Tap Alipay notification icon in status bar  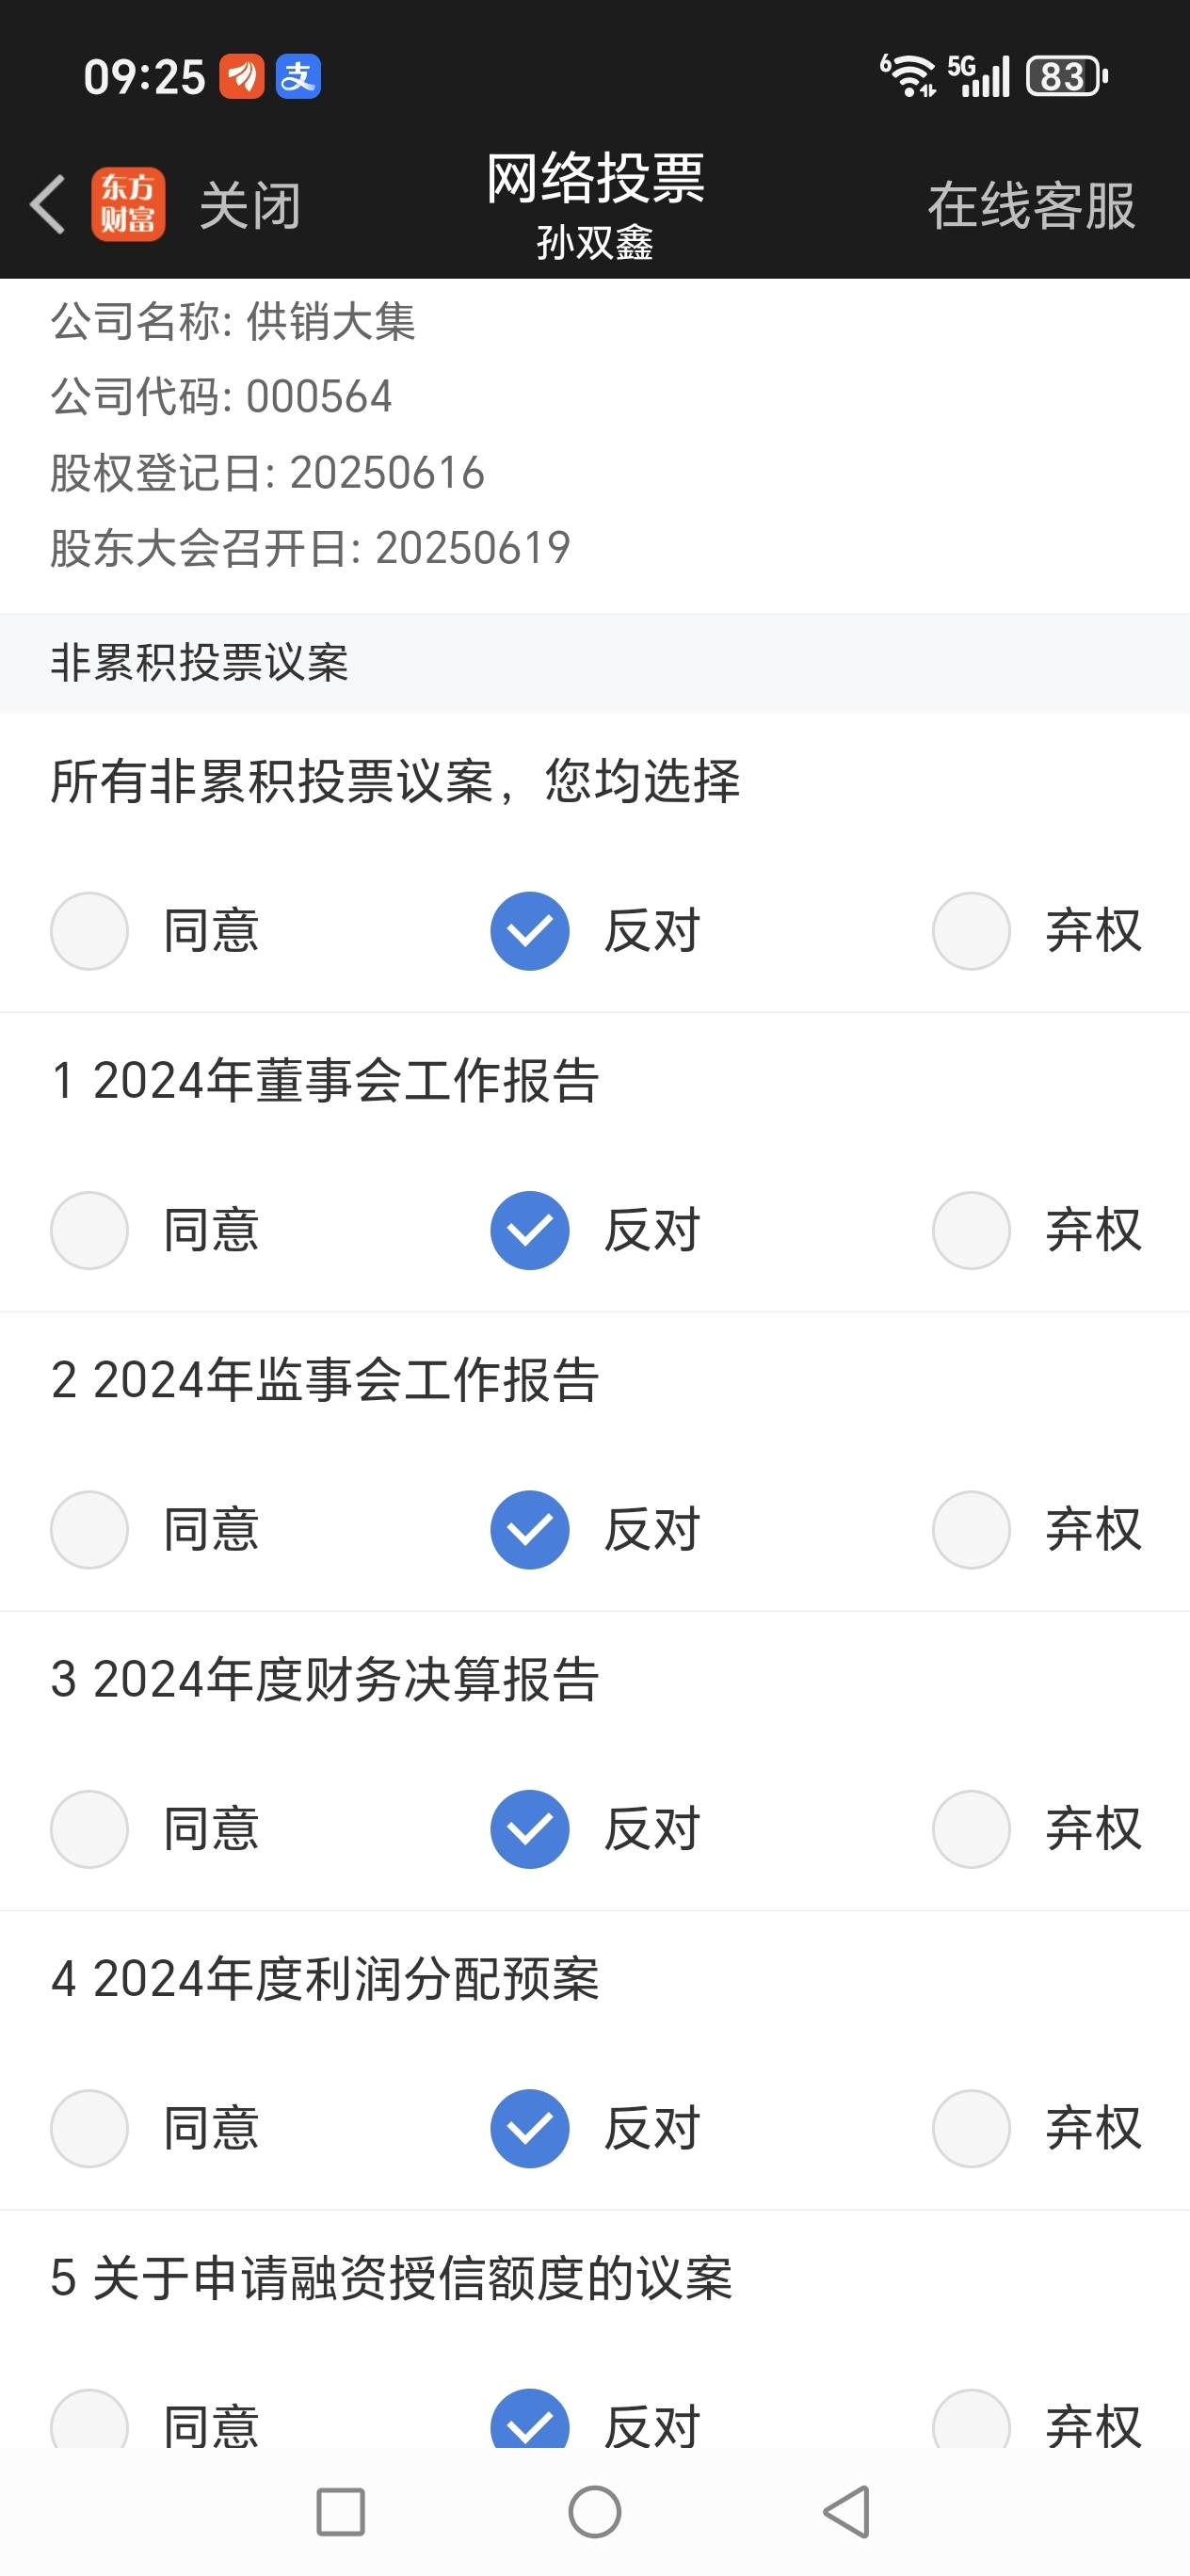click(298, 76)
